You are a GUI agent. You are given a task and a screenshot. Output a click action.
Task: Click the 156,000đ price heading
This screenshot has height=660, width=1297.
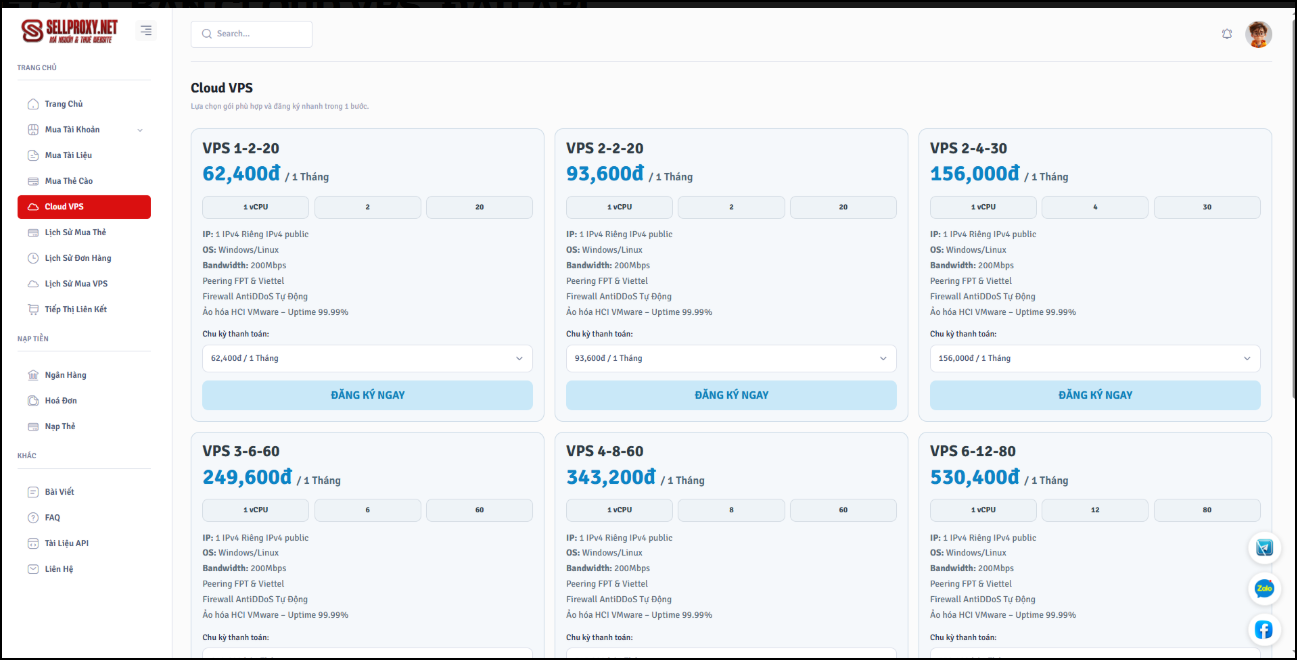[x=975, y=174]
